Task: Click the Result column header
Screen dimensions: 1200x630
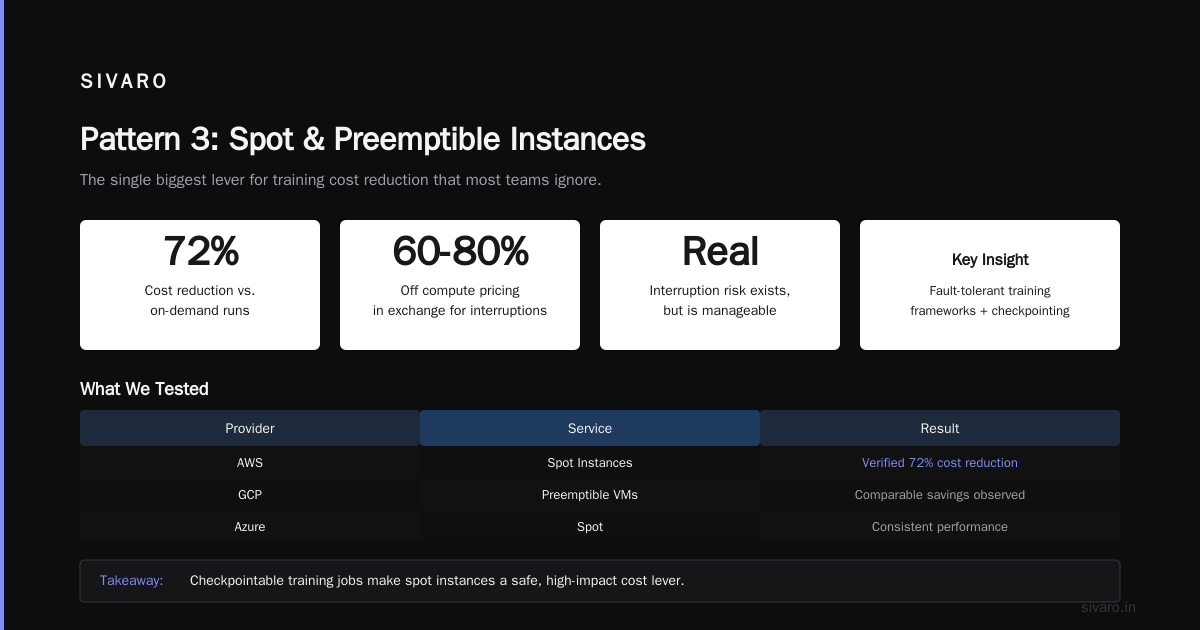Action: click(x=940, y=428)
